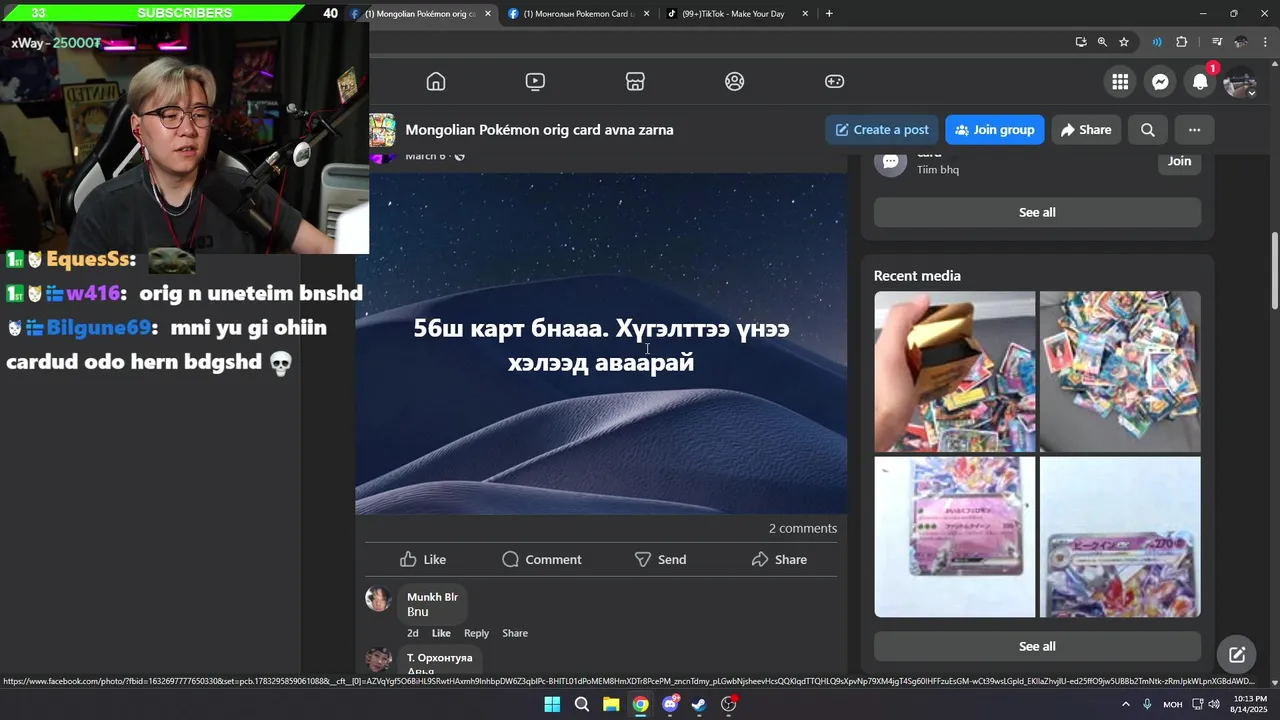1280x720 pixels.
Task: Open the 2 comments link
Action: (802, 528)
